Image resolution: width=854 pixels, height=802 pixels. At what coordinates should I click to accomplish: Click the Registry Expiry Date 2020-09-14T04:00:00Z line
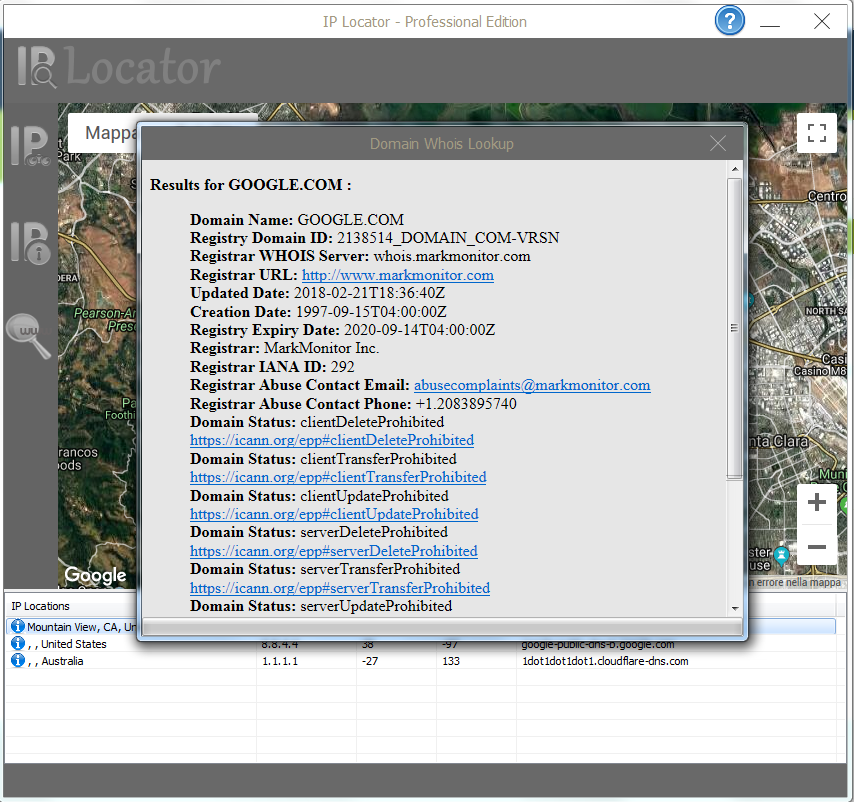click(x=343, y=330)
